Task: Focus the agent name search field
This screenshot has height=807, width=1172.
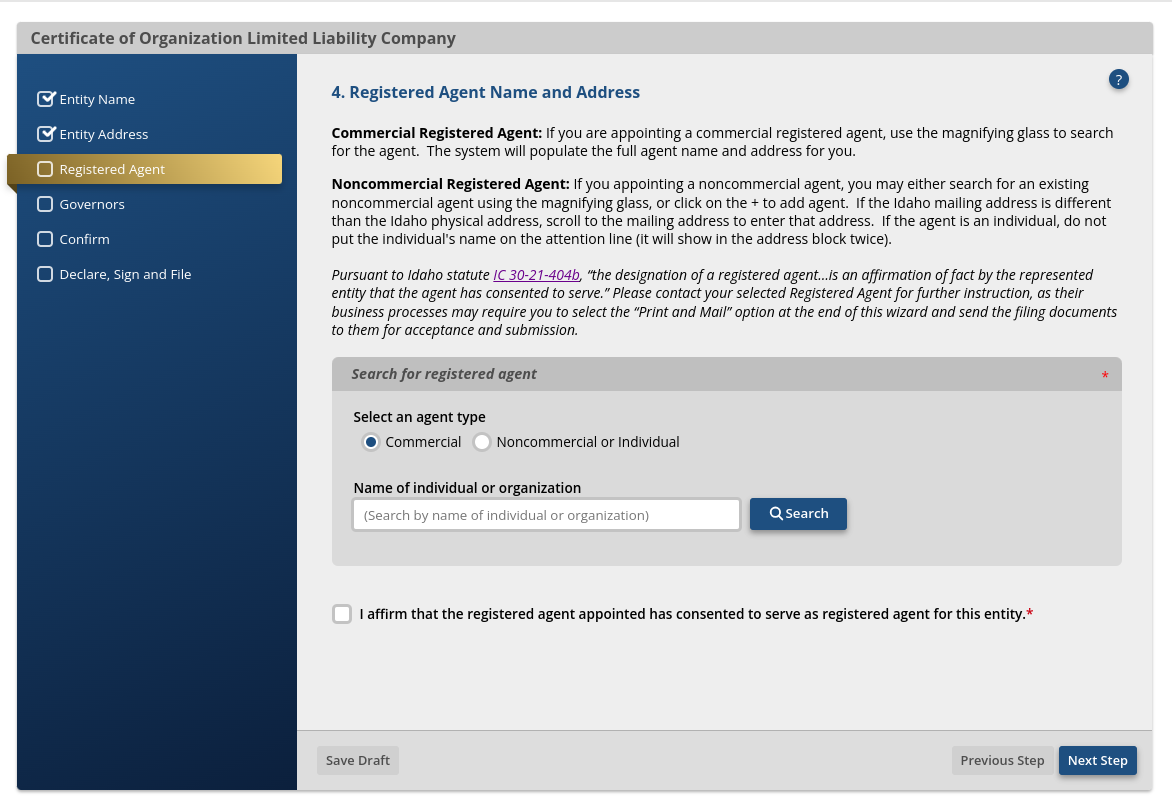Action: [x=546, y=515]
